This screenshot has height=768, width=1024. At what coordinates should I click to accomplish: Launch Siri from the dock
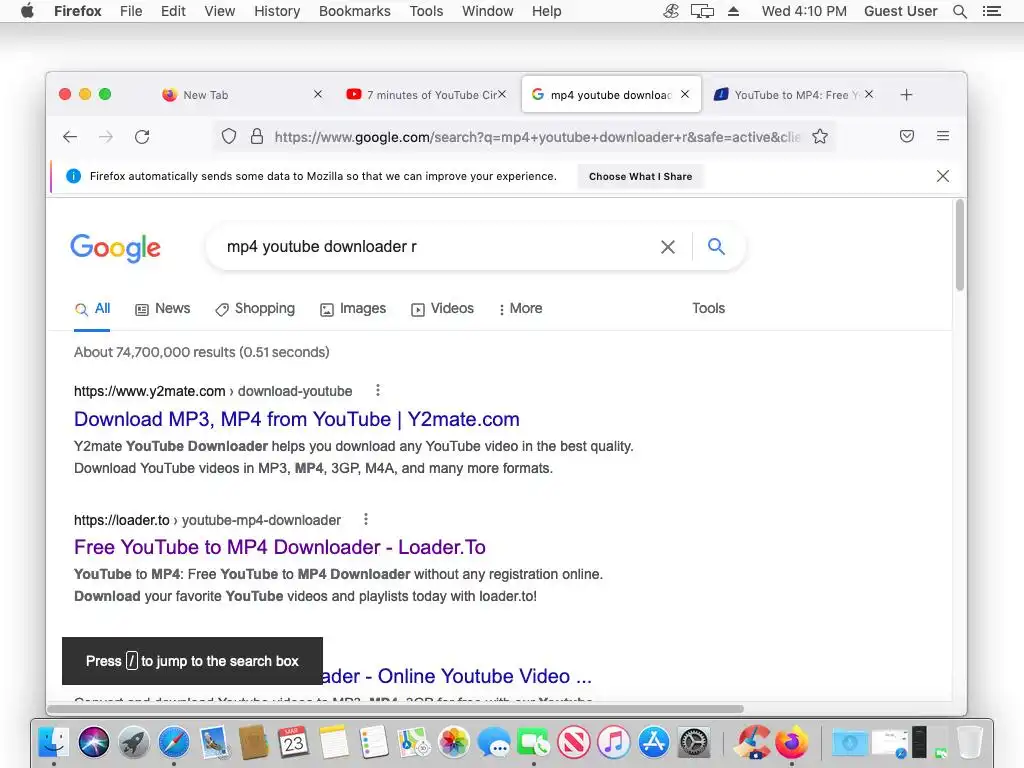click(x=93, y=742)
